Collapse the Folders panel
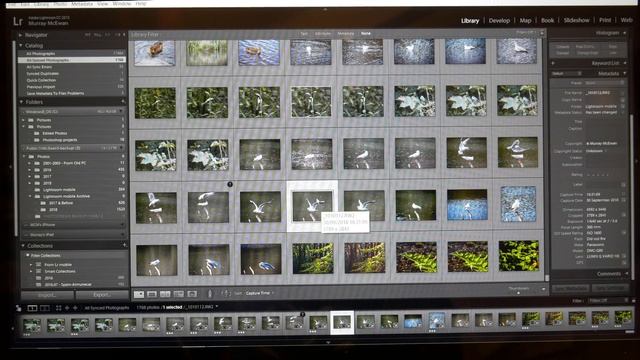640x360 pixels. [22, 102]
